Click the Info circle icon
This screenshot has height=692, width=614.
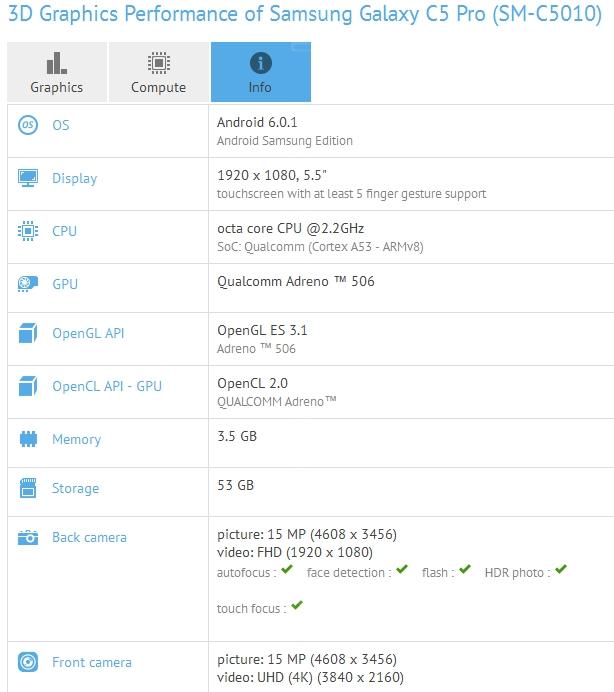point(261,63)
